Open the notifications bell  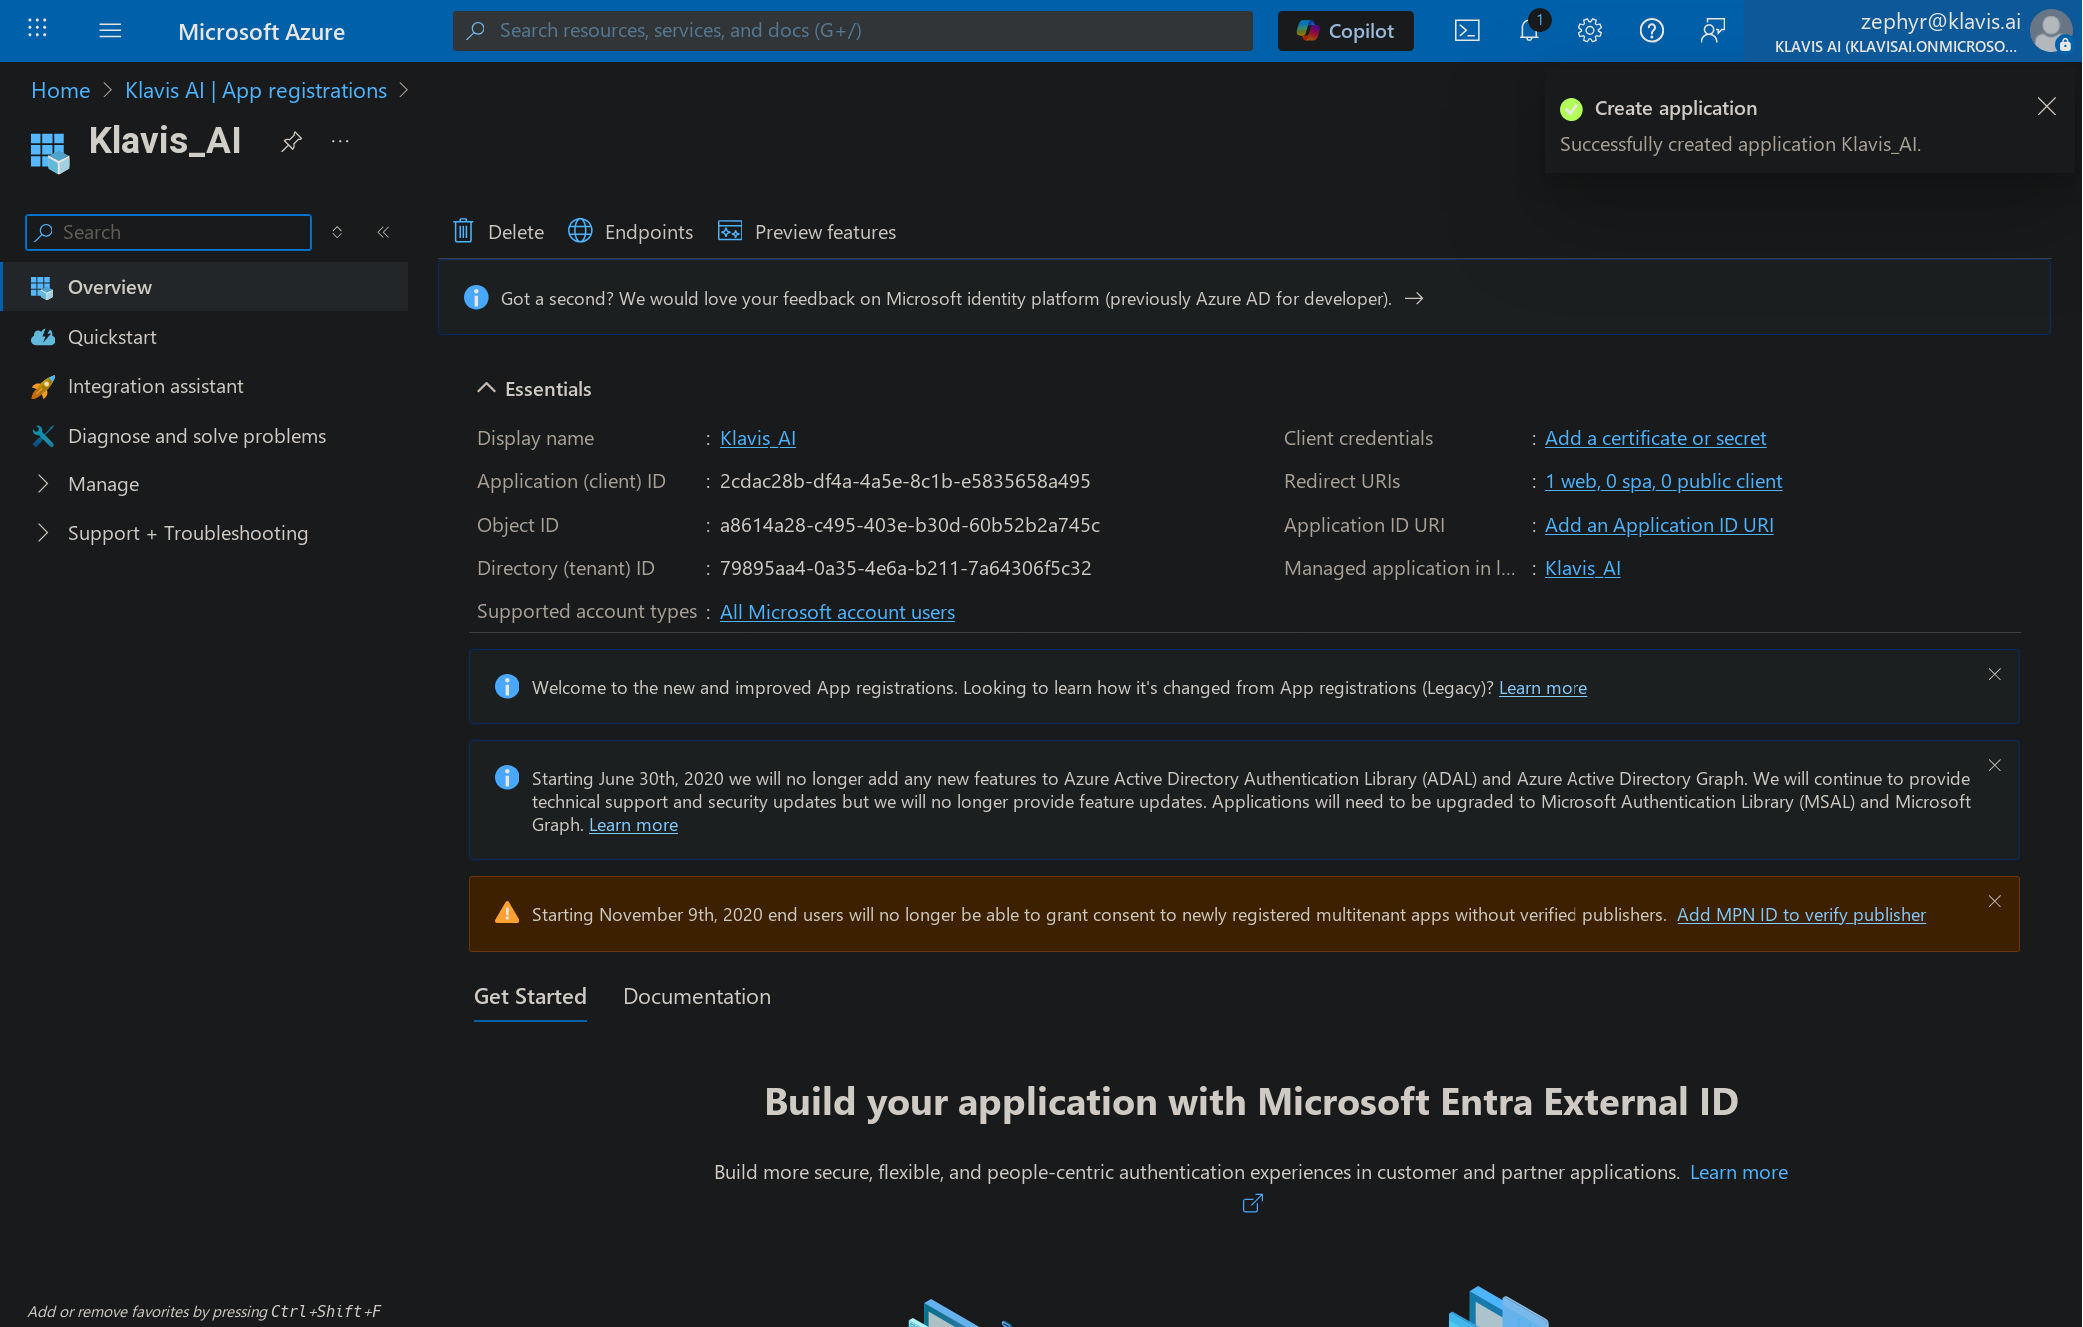[1528, 30]
